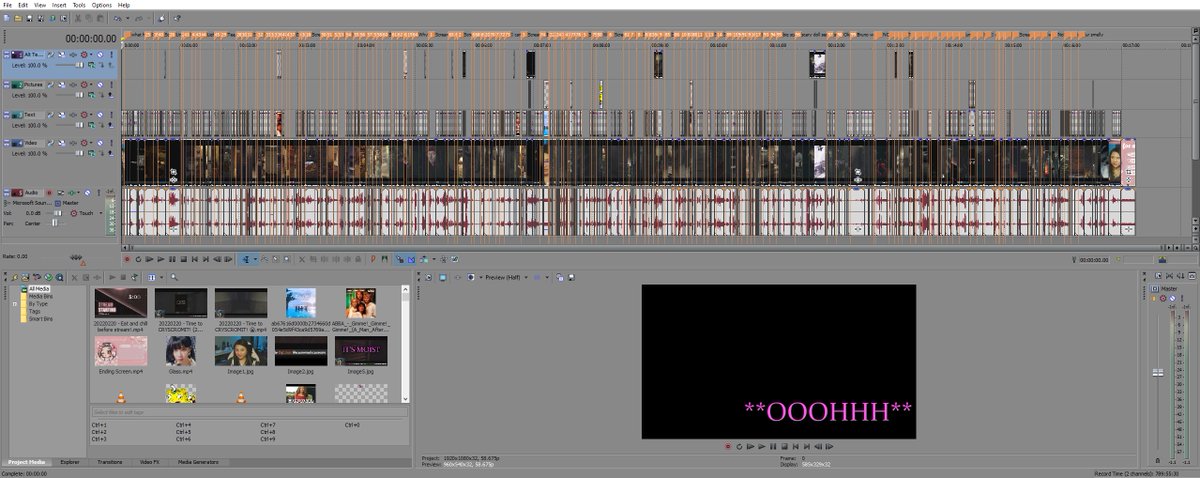Go to project start in timeline transport
This screenshot has width=1200, height=478.
pos(194,259)
